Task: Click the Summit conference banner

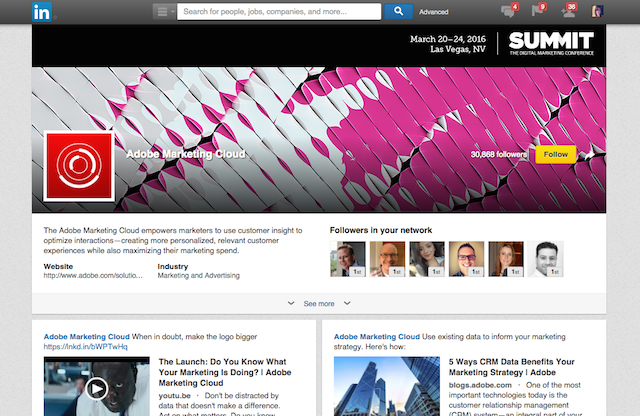Action: point(319,45)
